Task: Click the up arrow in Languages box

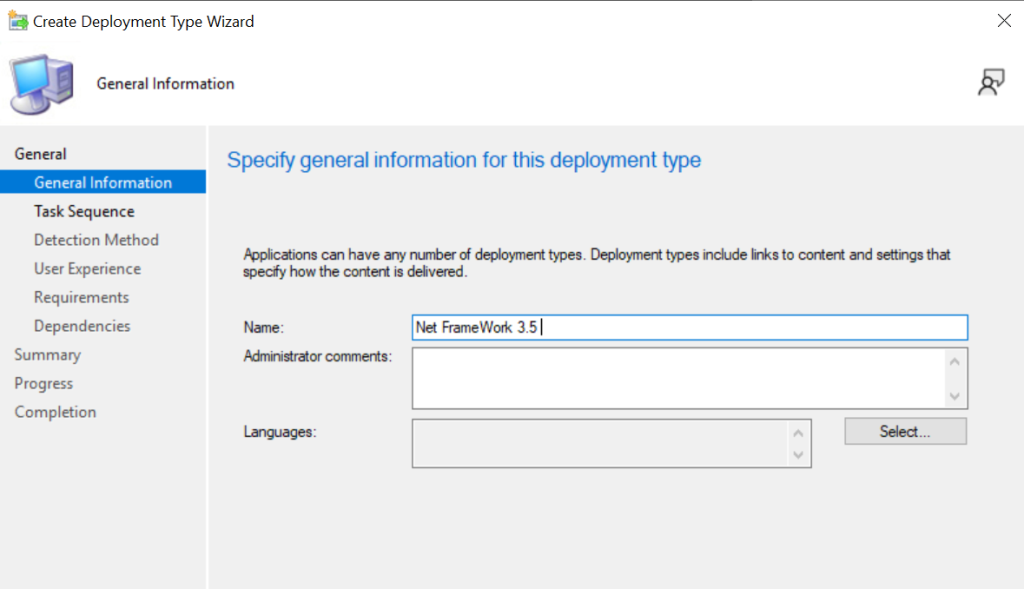Action: 798,434
